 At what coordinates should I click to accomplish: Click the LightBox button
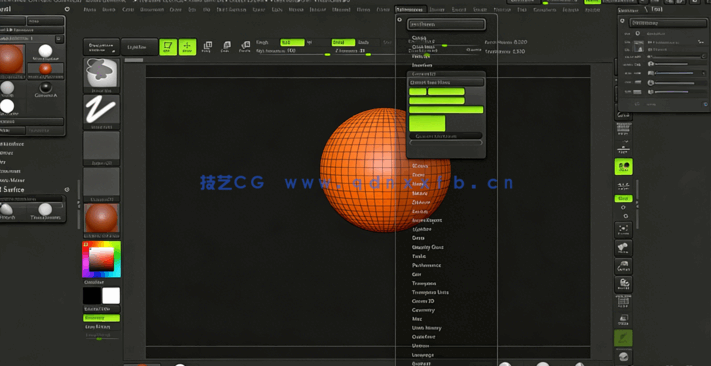coord(139,47)
